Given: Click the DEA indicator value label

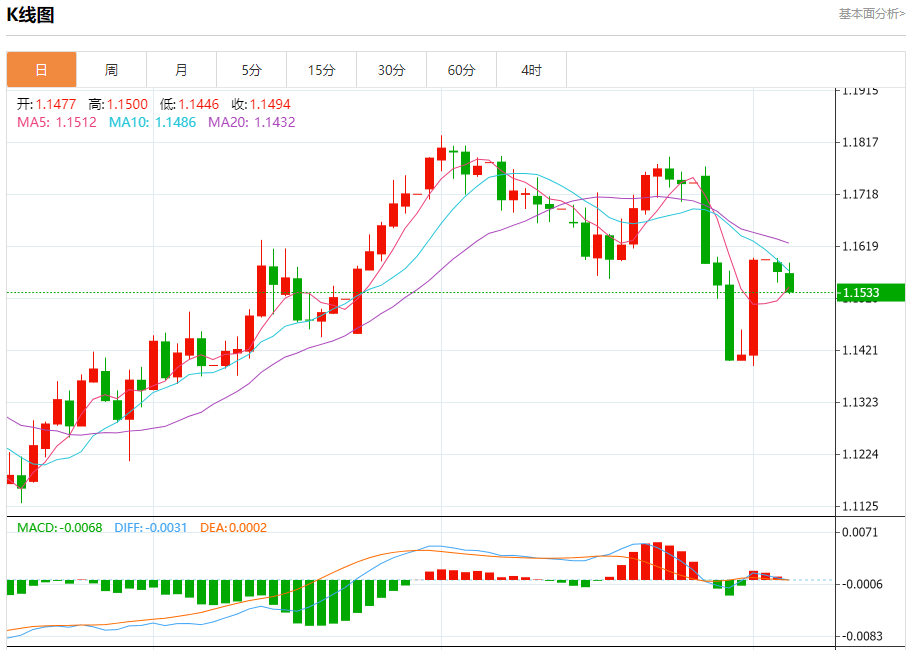Looking at the screenshot, I should click(233, 528).
